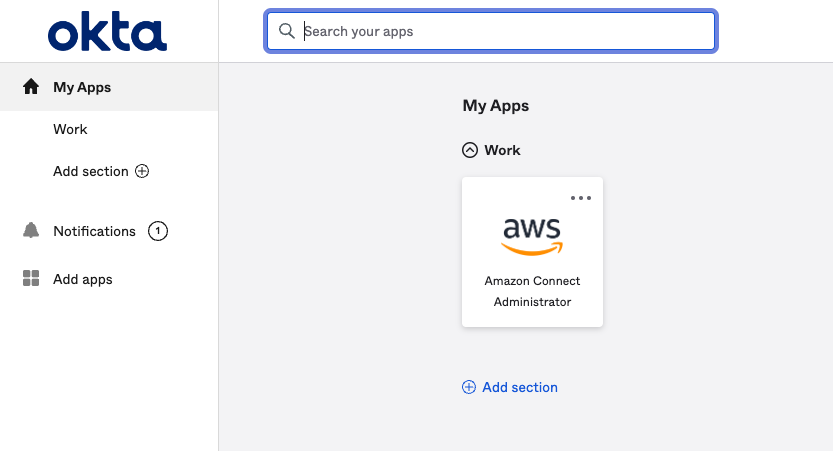Click the notification count badge showing 1
Viewport: 833px width, 451px height.
tap(157, 231)
